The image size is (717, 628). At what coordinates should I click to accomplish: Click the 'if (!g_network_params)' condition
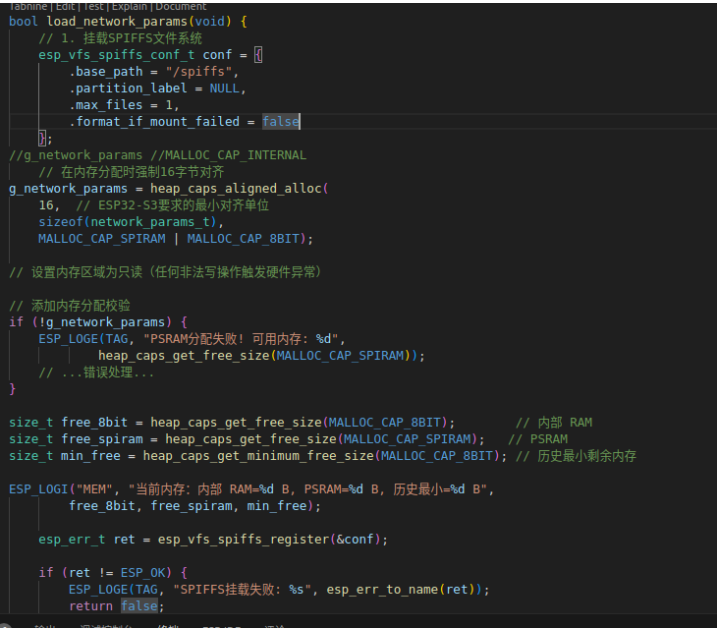[91, 322]
